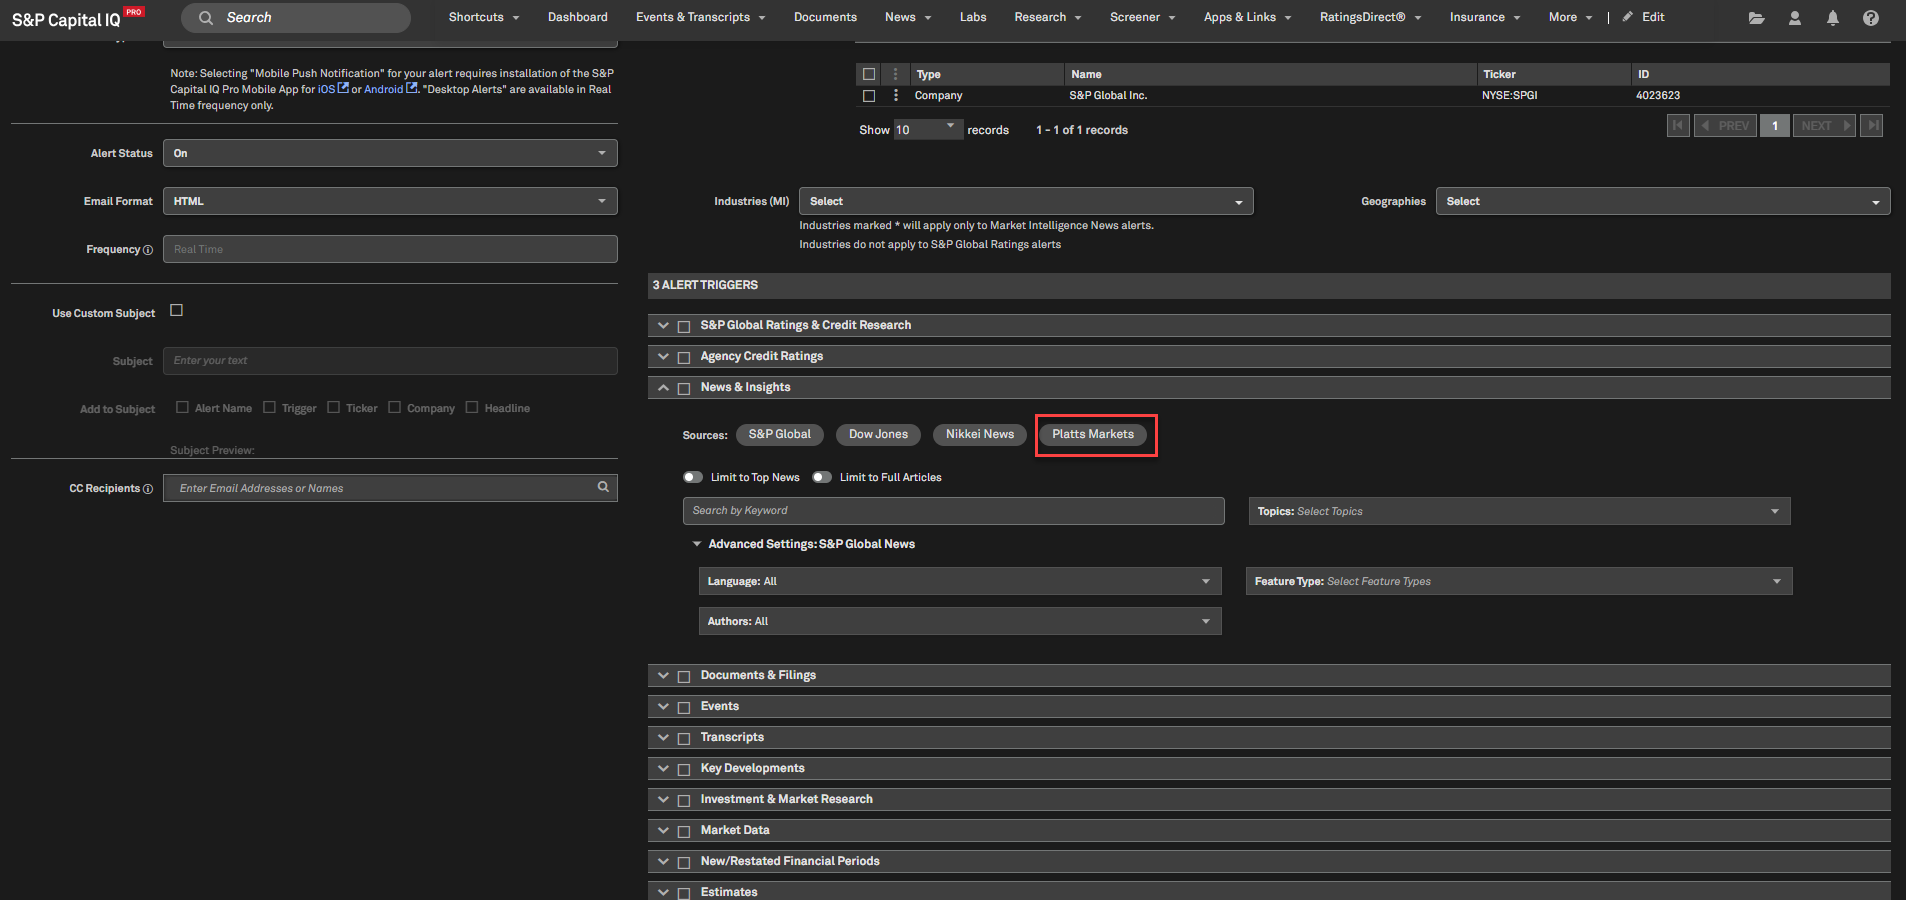Open the folder icon in top bar

click(1756, 18)
